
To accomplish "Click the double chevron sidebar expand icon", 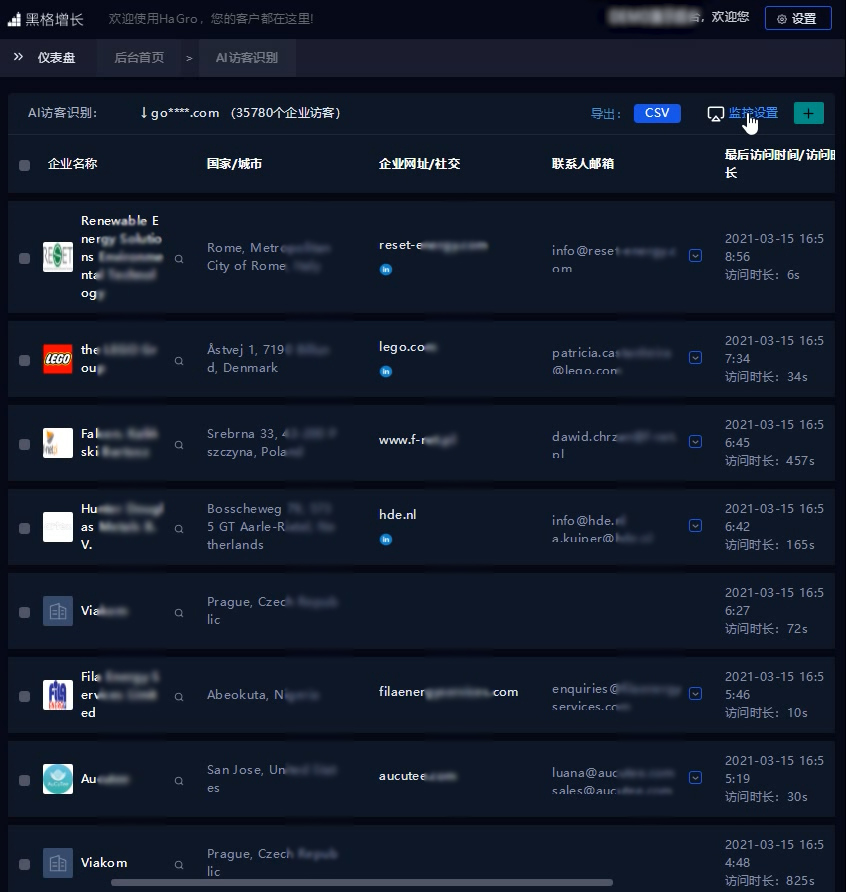I will 18,58.
